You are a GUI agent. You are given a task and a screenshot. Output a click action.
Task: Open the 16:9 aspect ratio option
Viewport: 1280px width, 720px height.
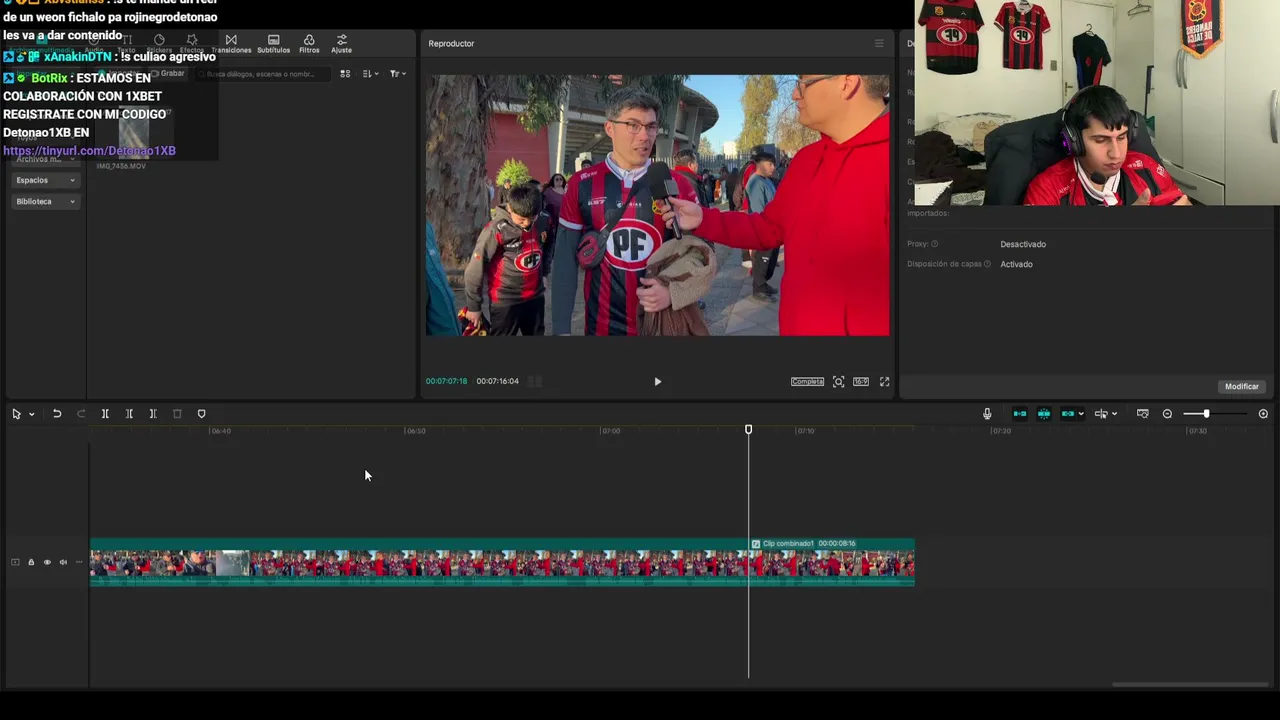click(x=860, y=381)
